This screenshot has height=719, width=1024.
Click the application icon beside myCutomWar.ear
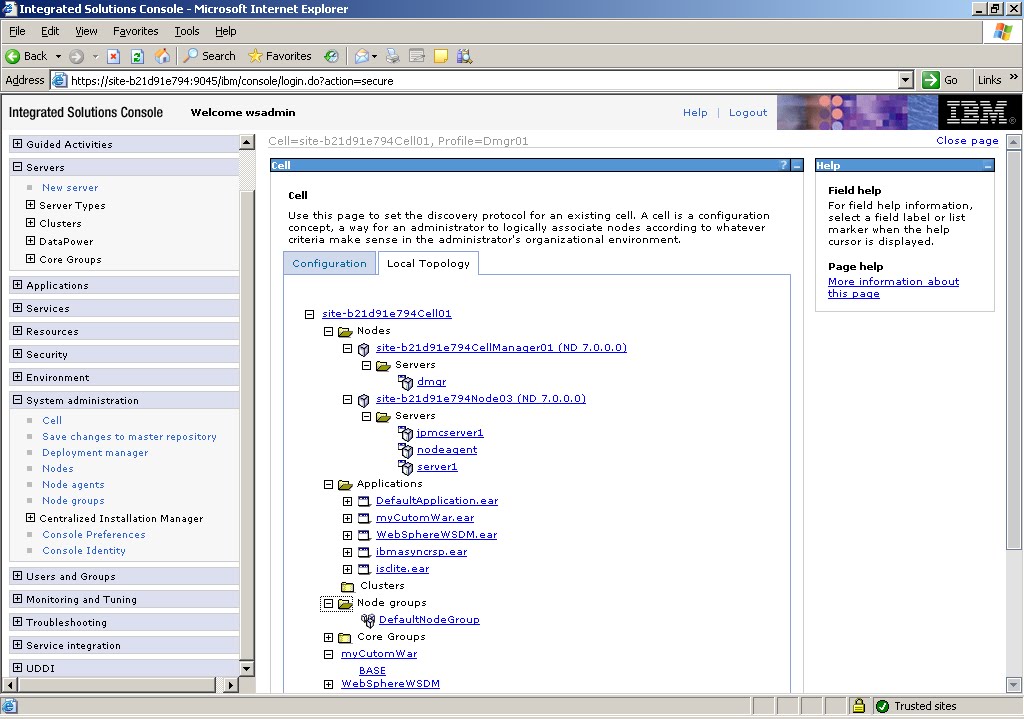click(x=364, y=518)
